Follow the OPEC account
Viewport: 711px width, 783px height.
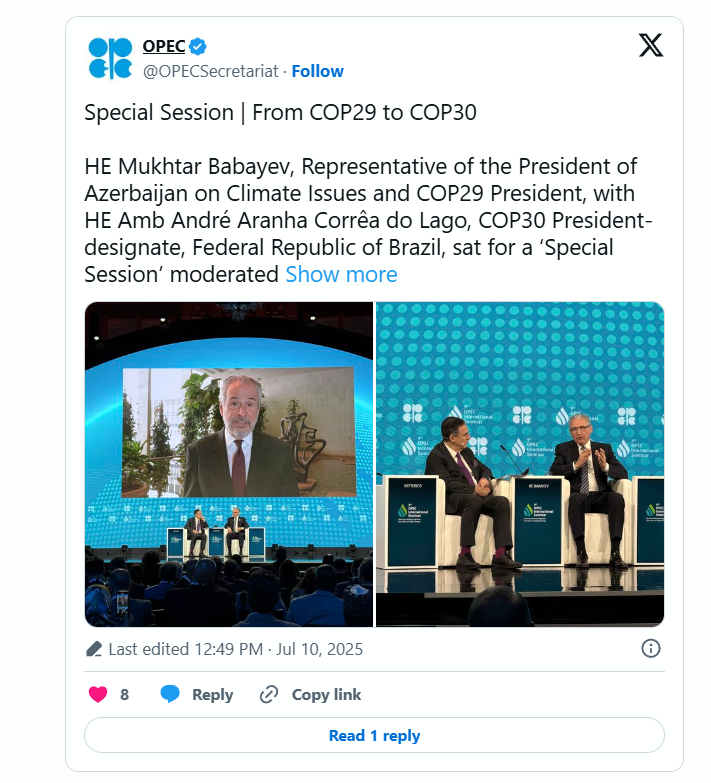pyautogui.click(x=317, y=71)
